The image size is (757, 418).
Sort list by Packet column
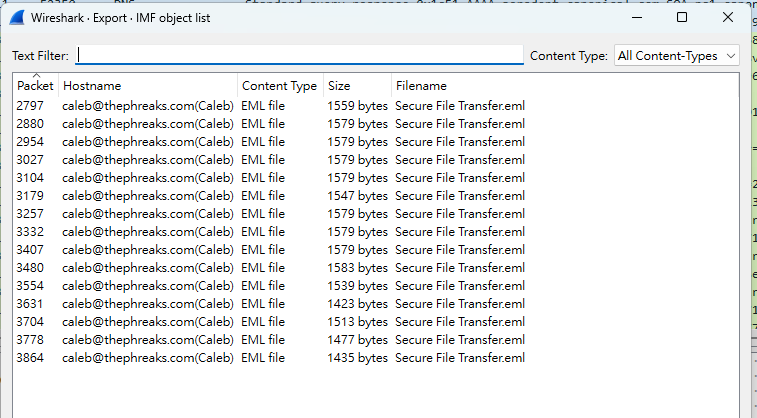click(x=35, y=86)
